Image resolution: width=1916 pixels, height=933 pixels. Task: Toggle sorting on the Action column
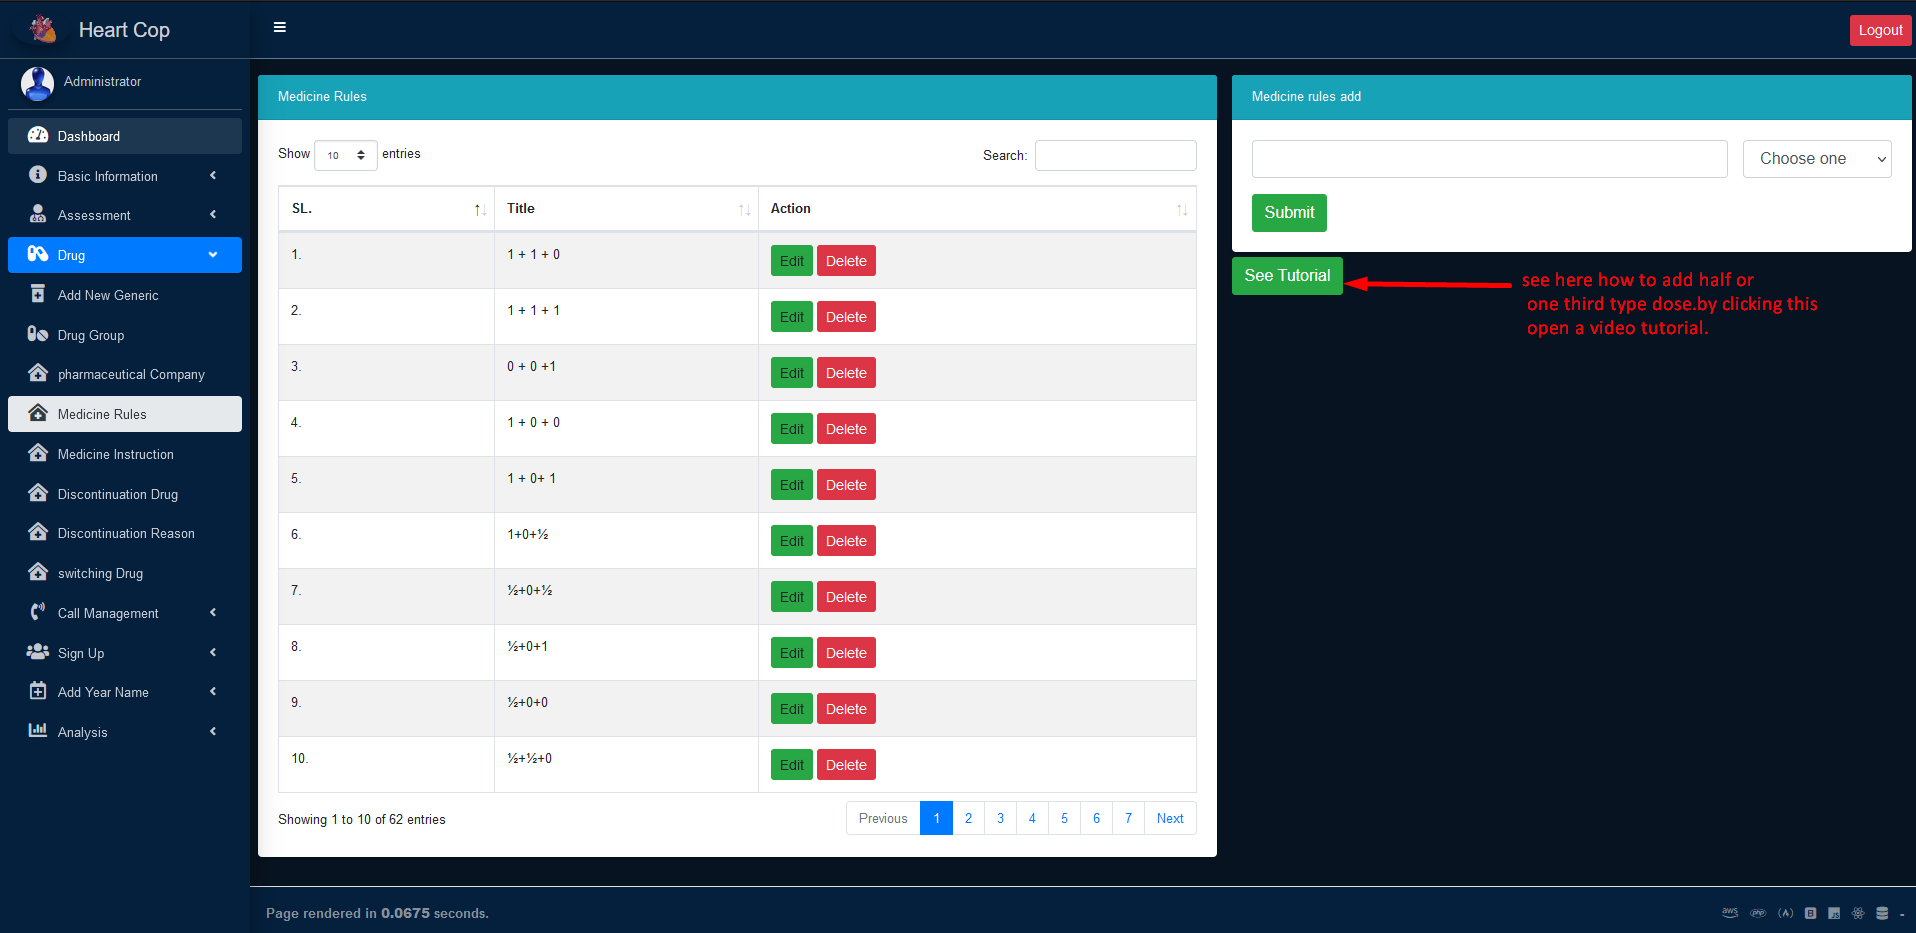coord(1182,209)
